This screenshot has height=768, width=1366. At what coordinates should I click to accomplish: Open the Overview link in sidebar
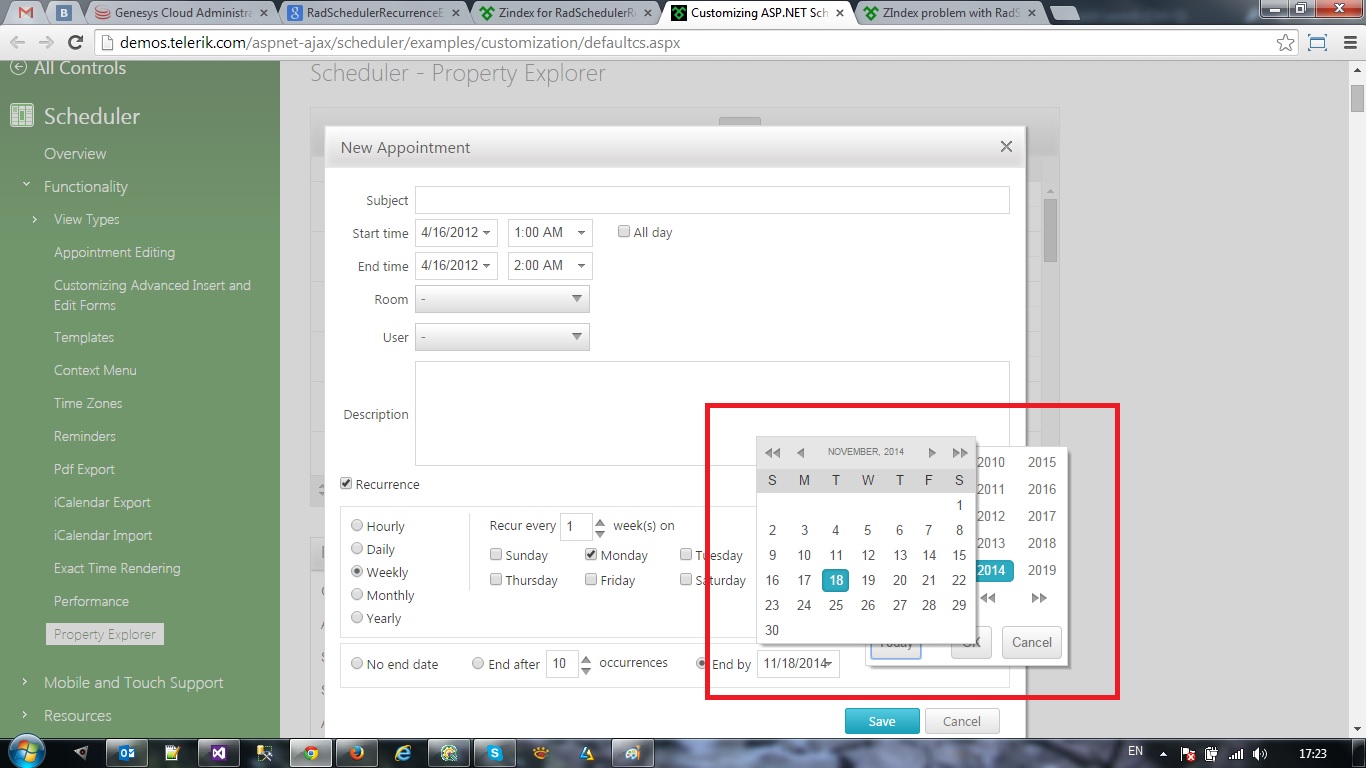click(x=75, y=153)
